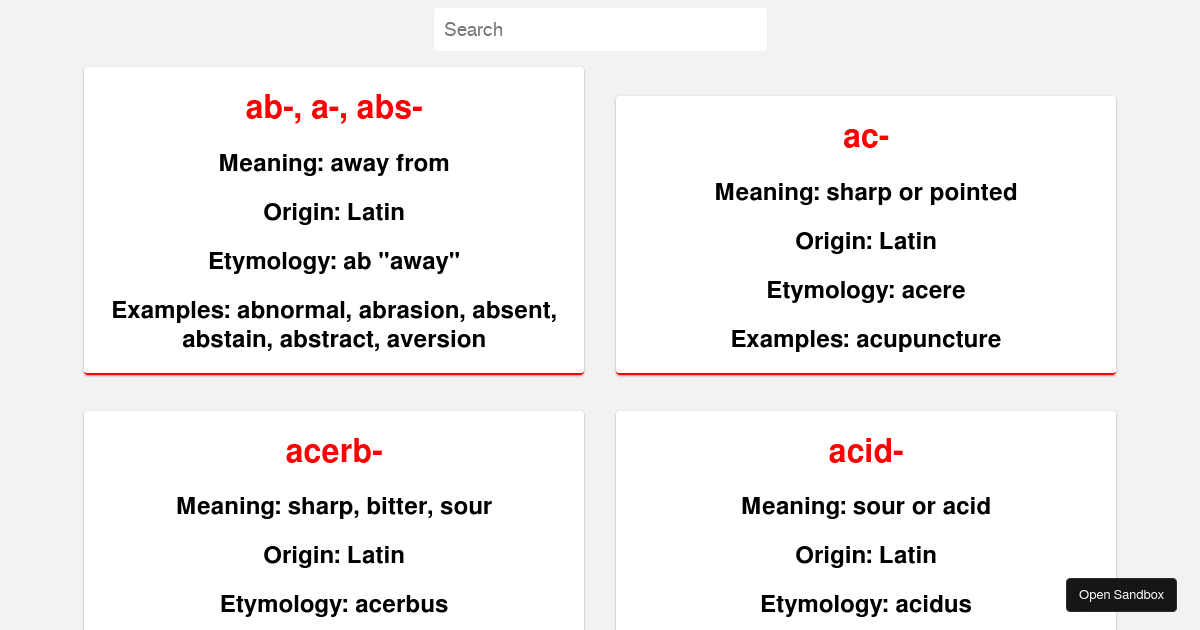The width and height of the screenshot is (1200, 630).
Task: Click the Meaning line of the ac- card
Action: (x=865, y=192)
